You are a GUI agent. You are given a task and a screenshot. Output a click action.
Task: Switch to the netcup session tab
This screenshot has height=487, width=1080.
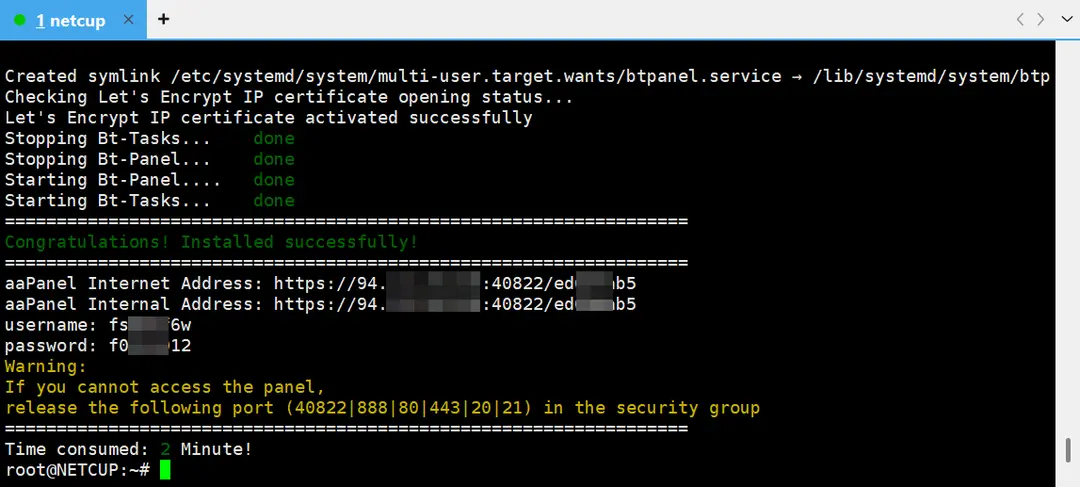point(70,20)
